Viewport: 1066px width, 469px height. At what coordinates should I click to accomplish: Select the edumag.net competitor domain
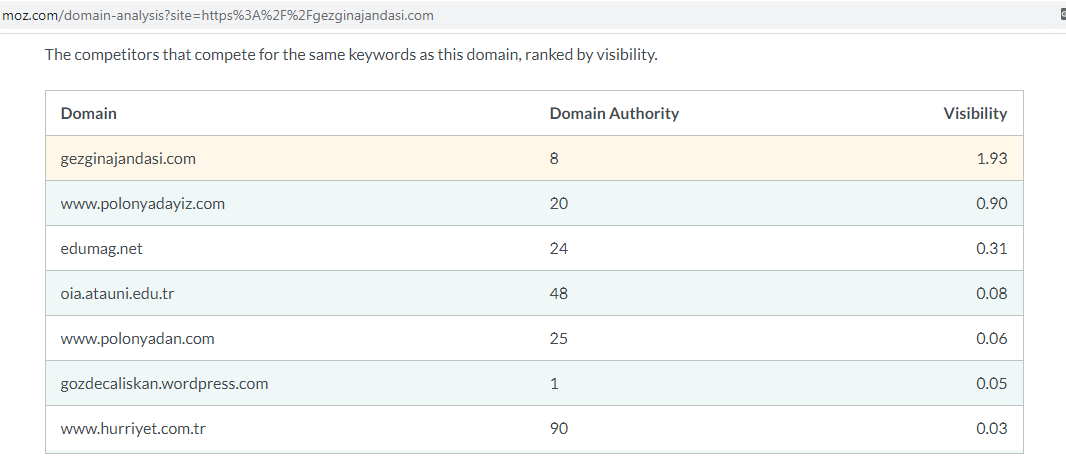(x=101, y=248)
